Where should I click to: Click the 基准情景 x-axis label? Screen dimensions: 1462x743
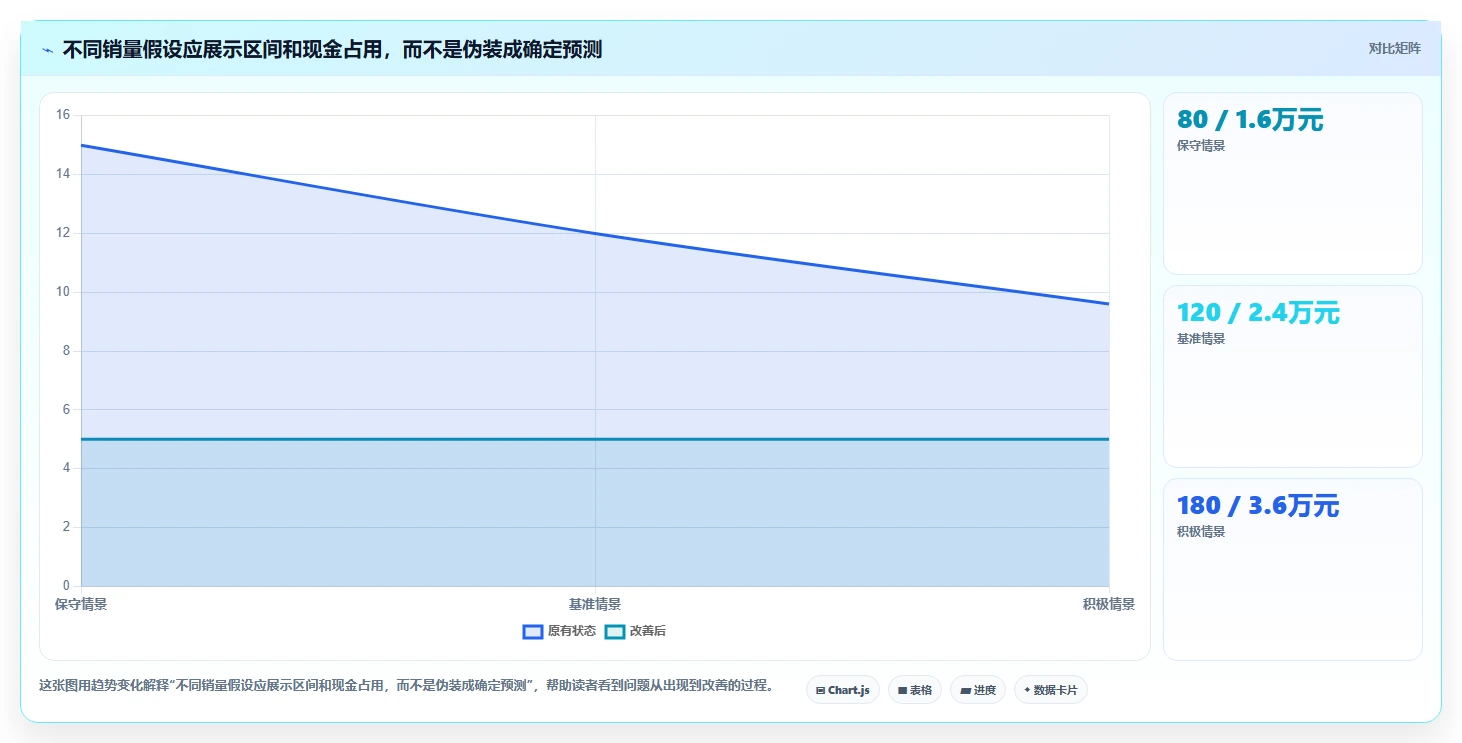[x=595, y=604]
